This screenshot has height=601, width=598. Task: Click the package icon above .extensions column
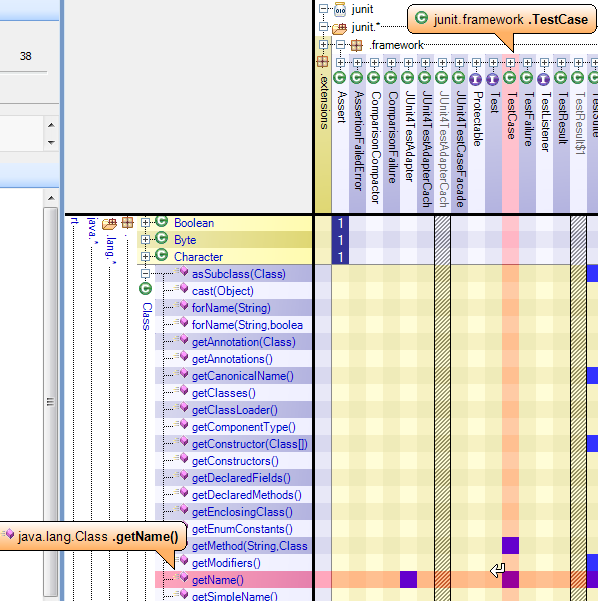point(322,61)
